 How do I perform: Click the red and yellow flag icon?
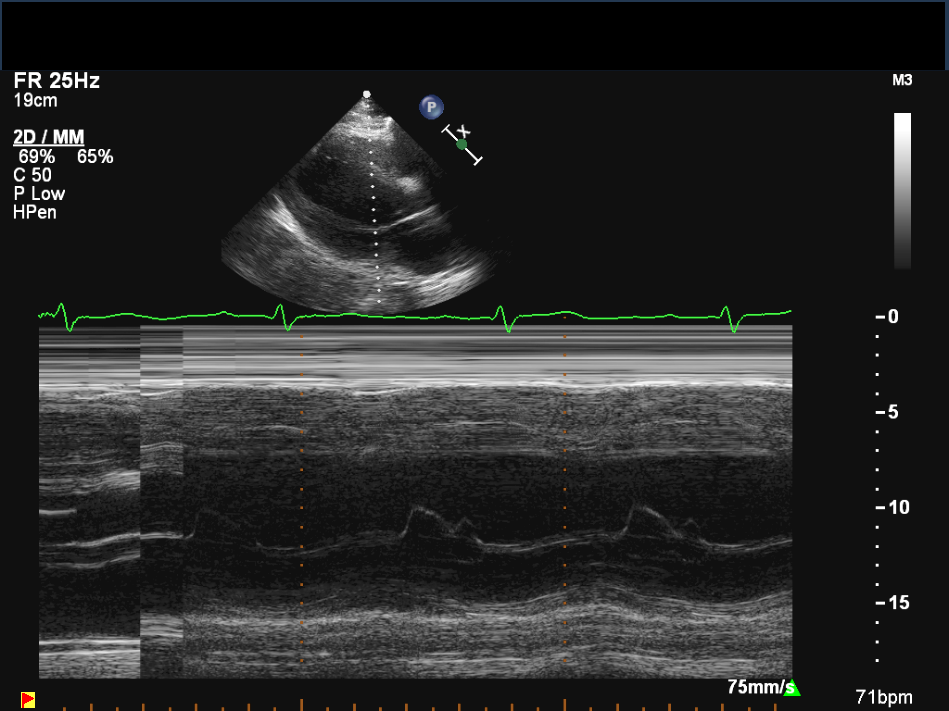point(28,699)
